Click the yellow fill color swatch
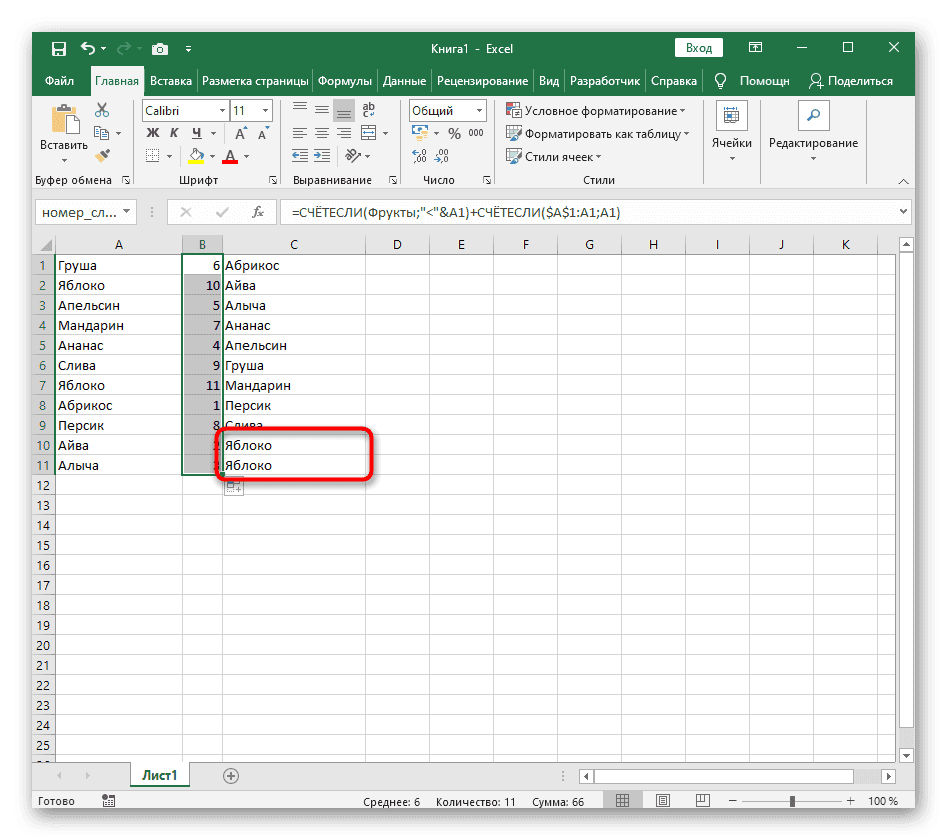Screen dimensions: 947x840 click(x=197, y=156)
